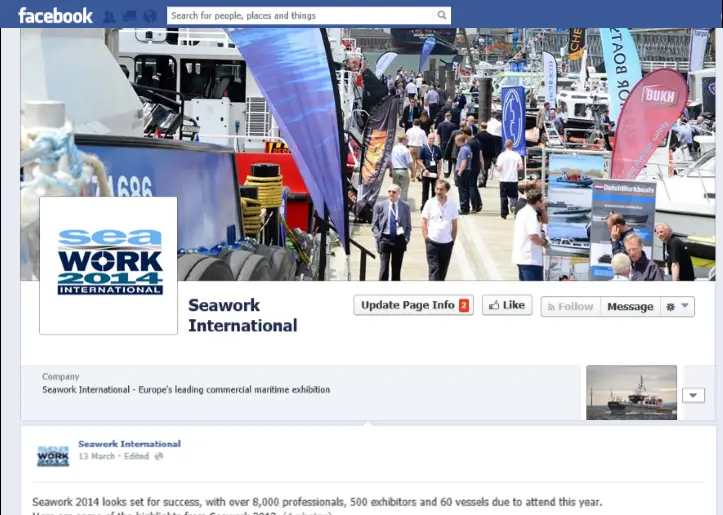This screenshot has height=515, width=723.
Task: Open the 13 March post timestamp
Action: click(96, 456)
